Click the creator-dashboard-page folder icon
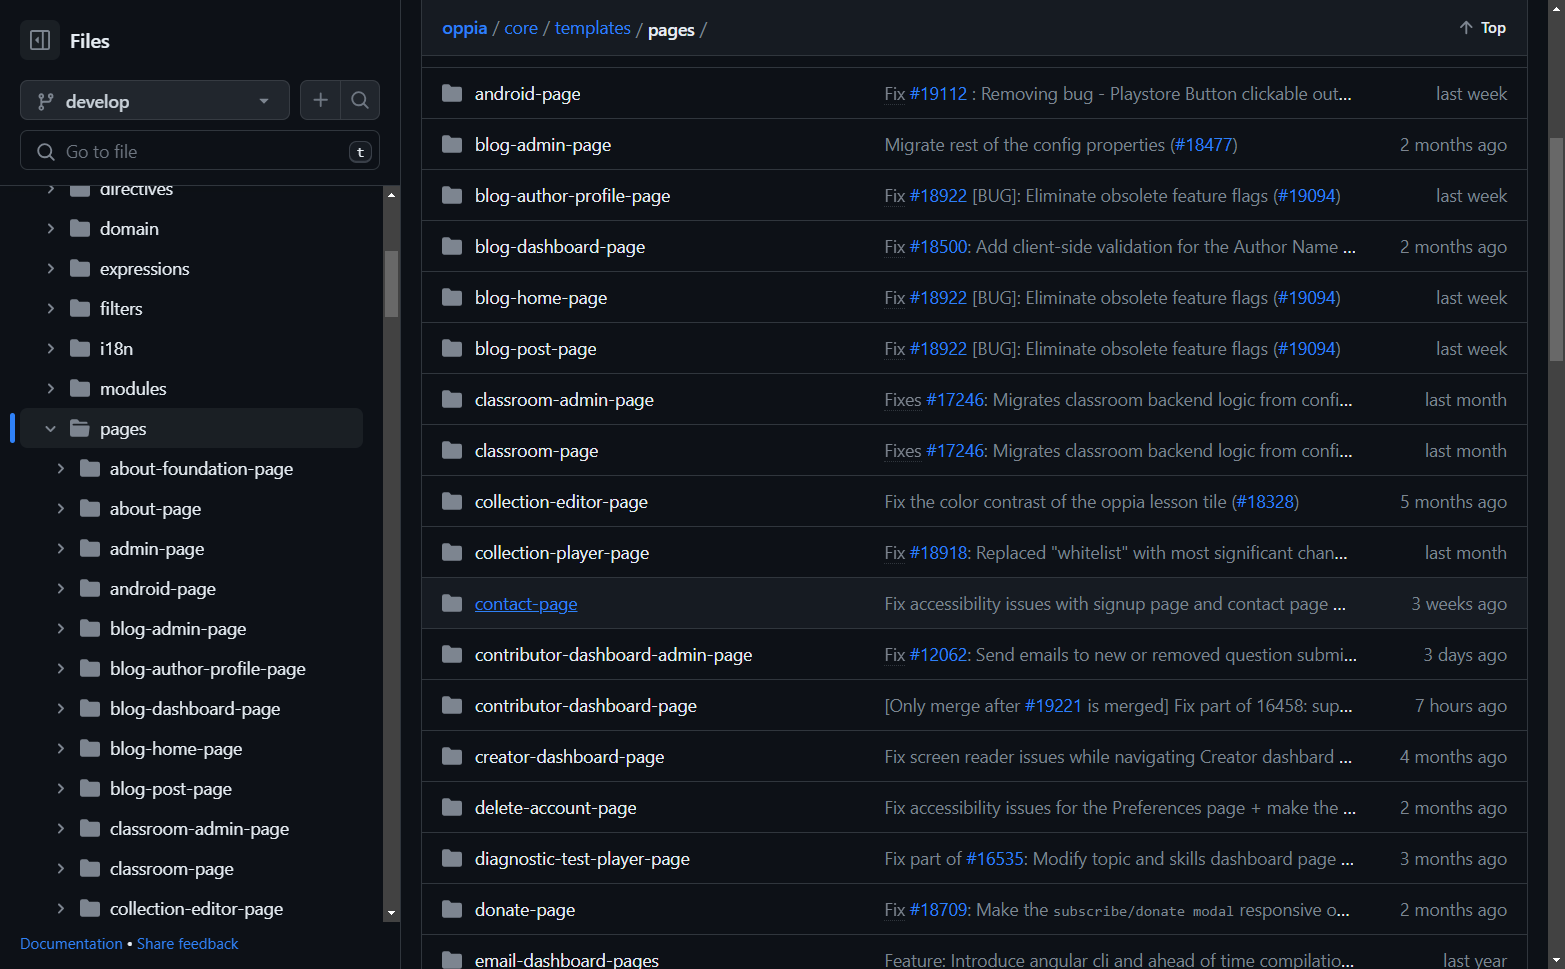Image resolution: width=1565 pixels, height=969 pixels. pos(452,756)
